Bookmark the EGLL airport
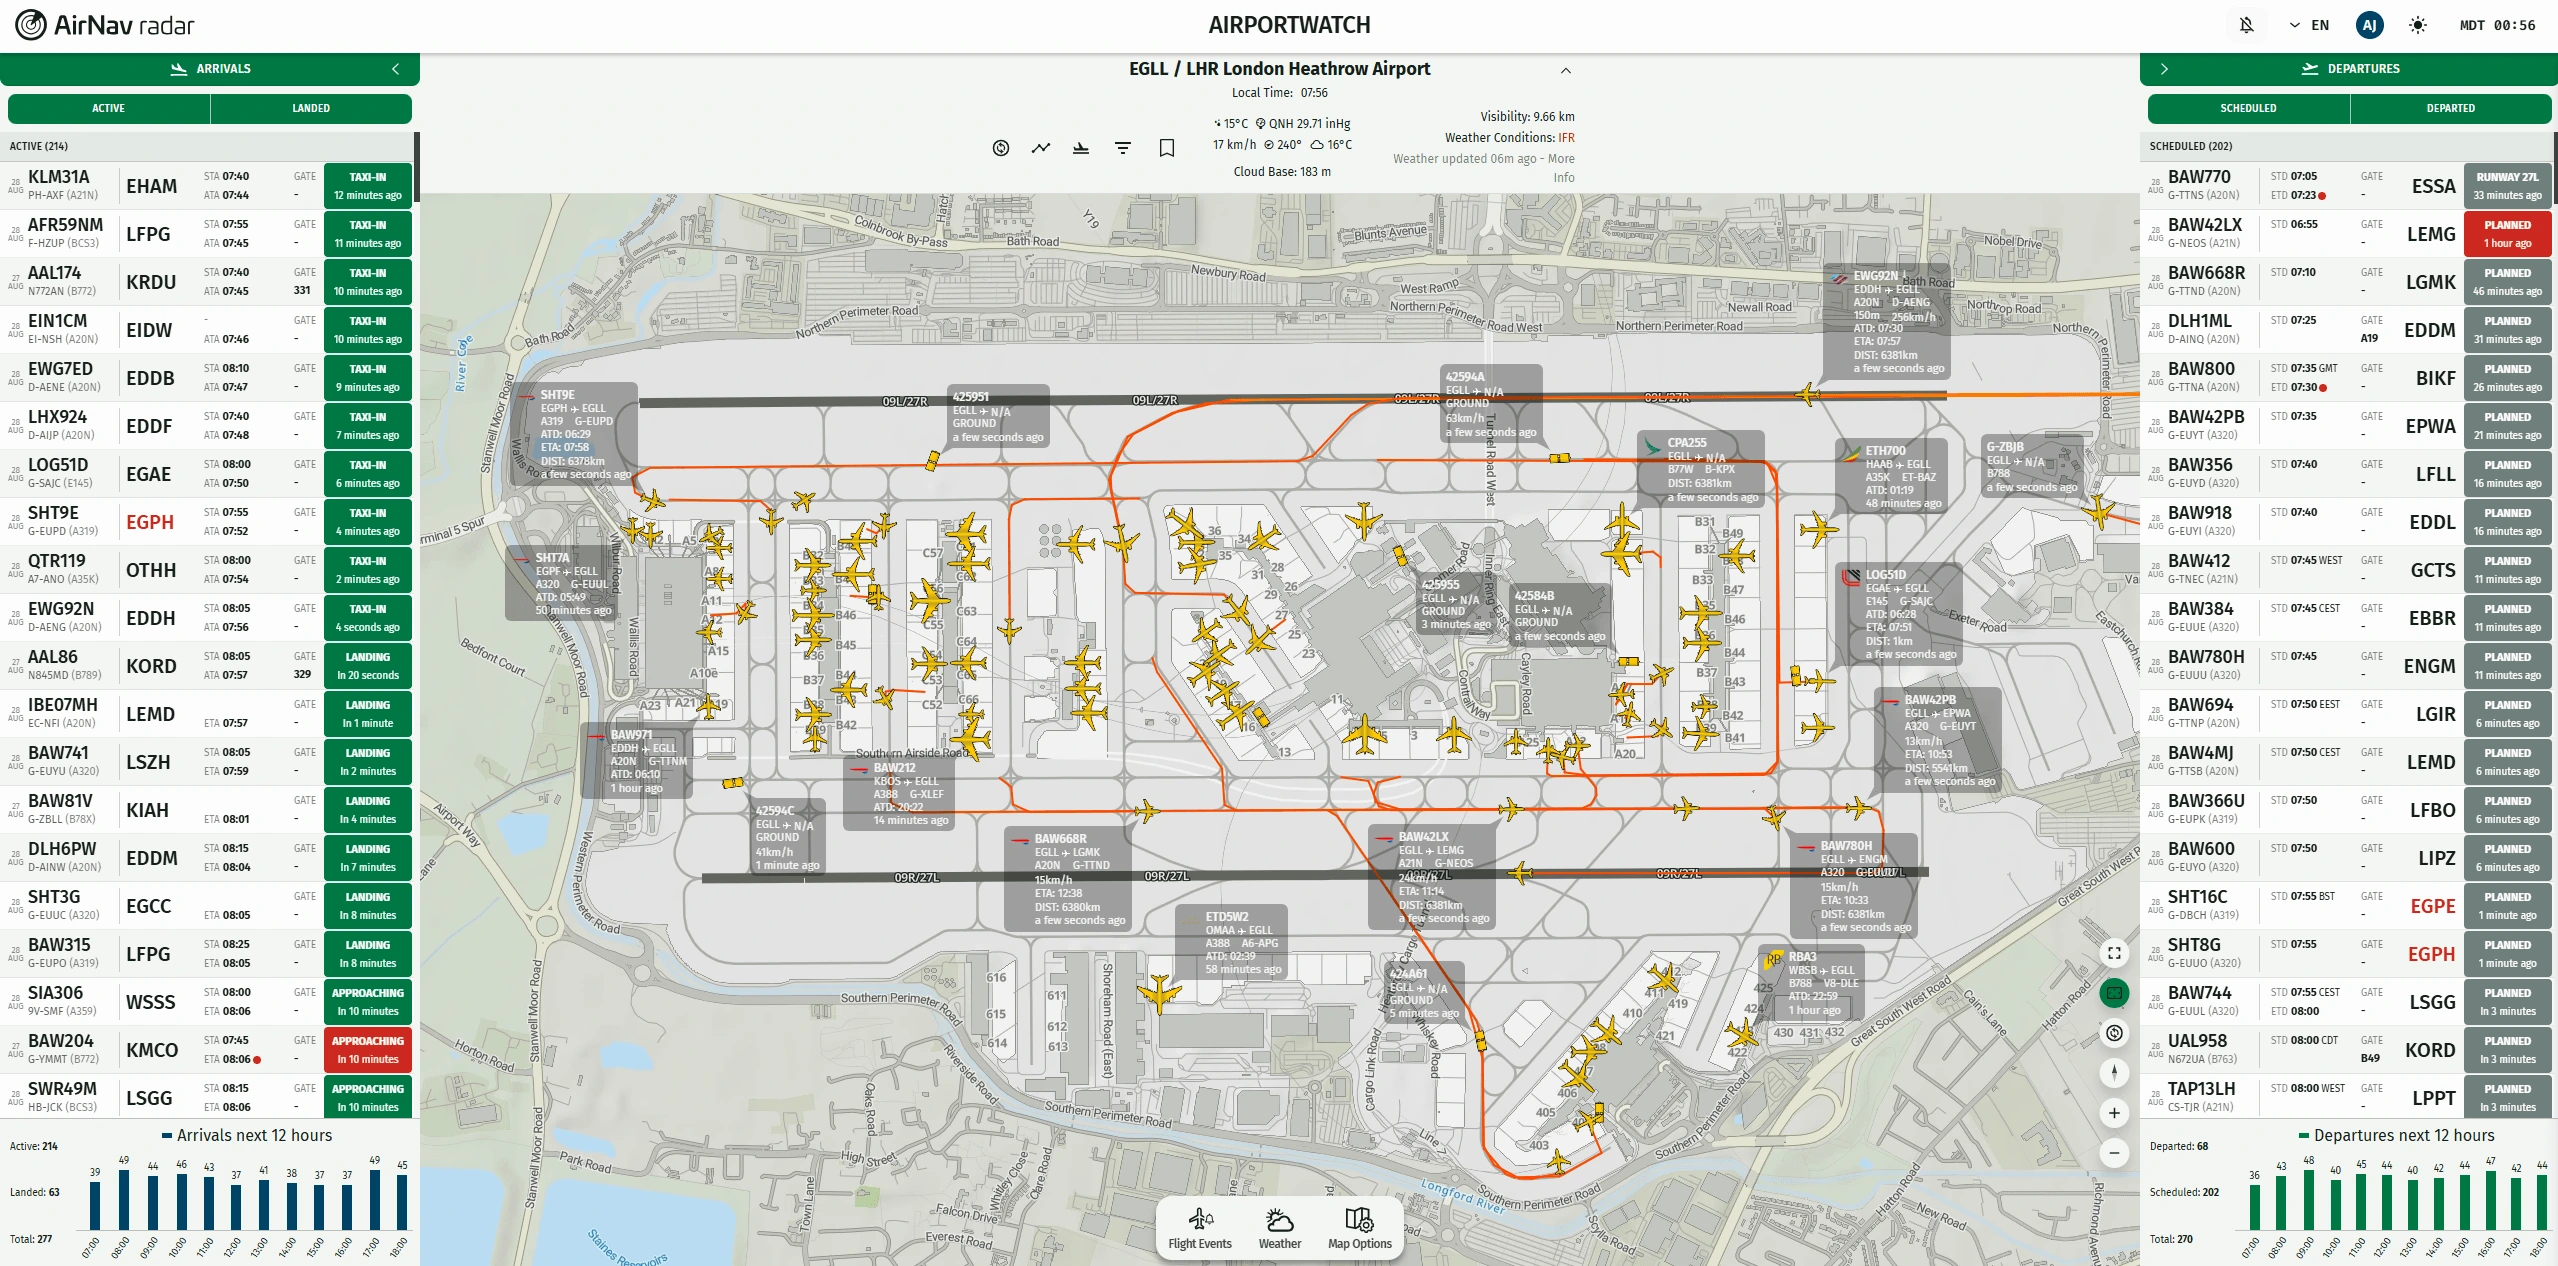 tap(1166, 148)
